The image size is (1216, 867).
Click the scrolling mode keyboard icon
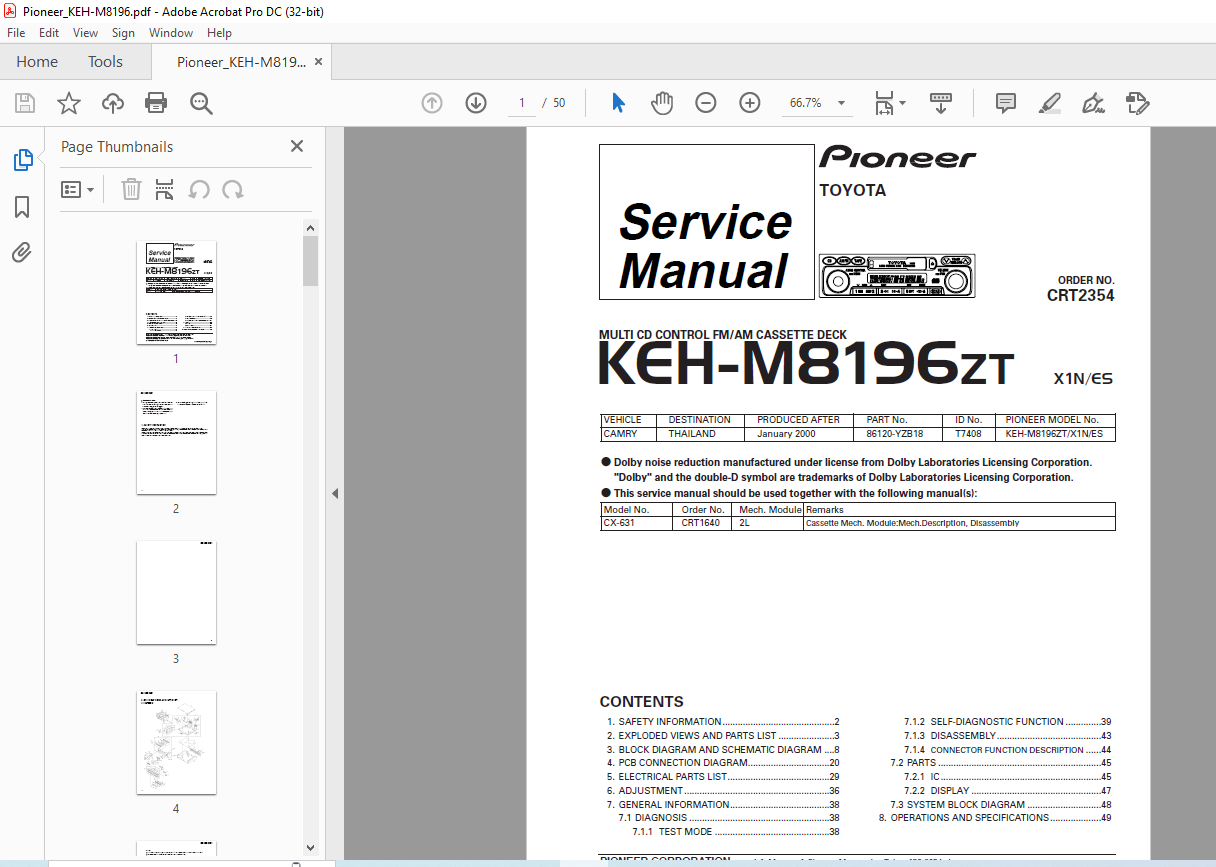941,103
